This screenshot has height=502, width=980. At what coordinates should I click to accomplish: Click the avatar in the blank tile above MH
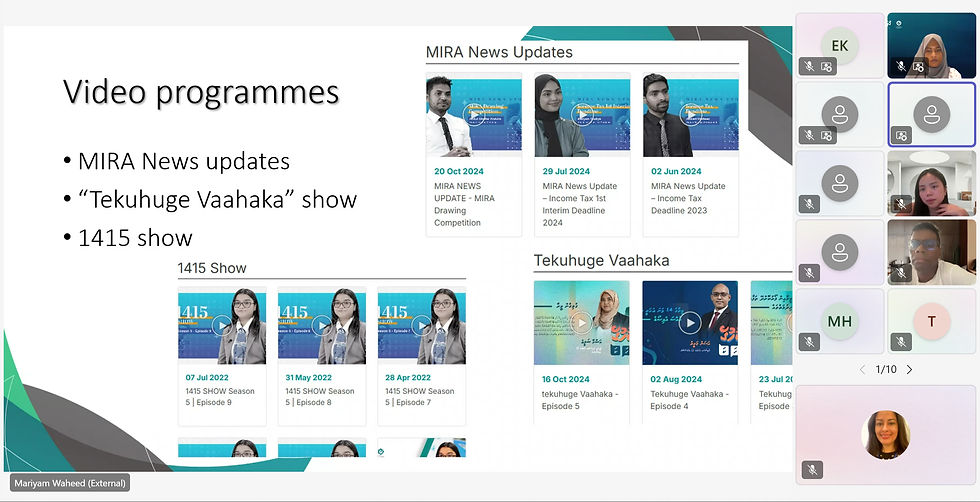click(x=839, y=253)
